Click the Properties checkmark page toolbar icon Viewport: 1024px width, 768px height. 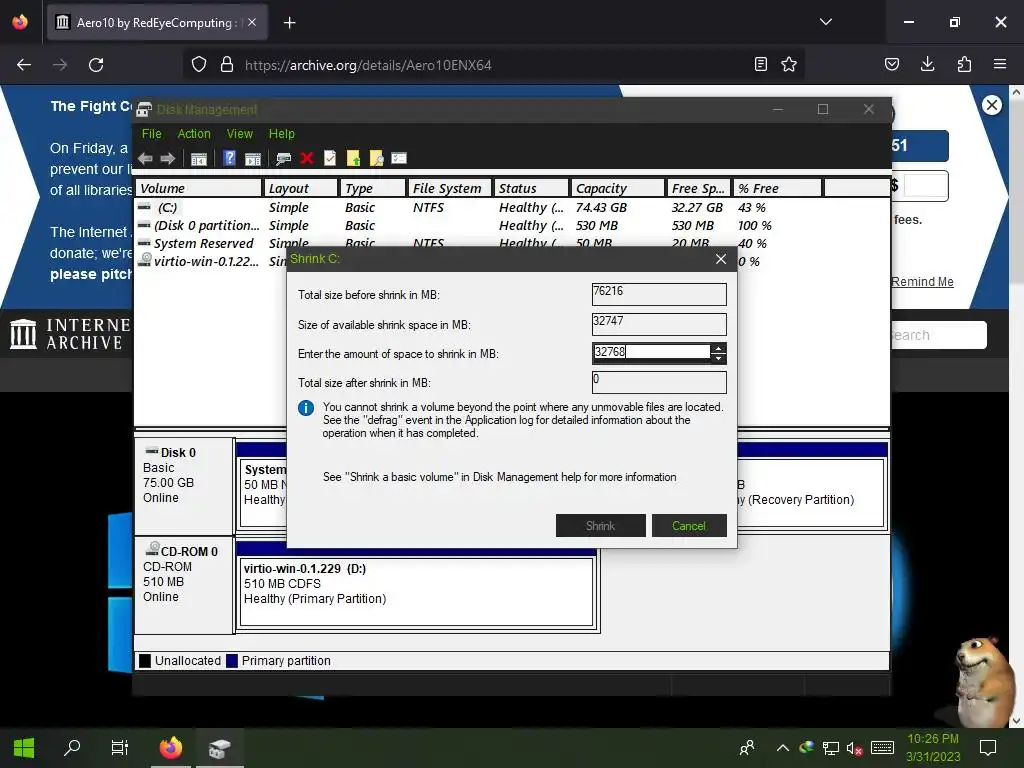click(330, 158)
